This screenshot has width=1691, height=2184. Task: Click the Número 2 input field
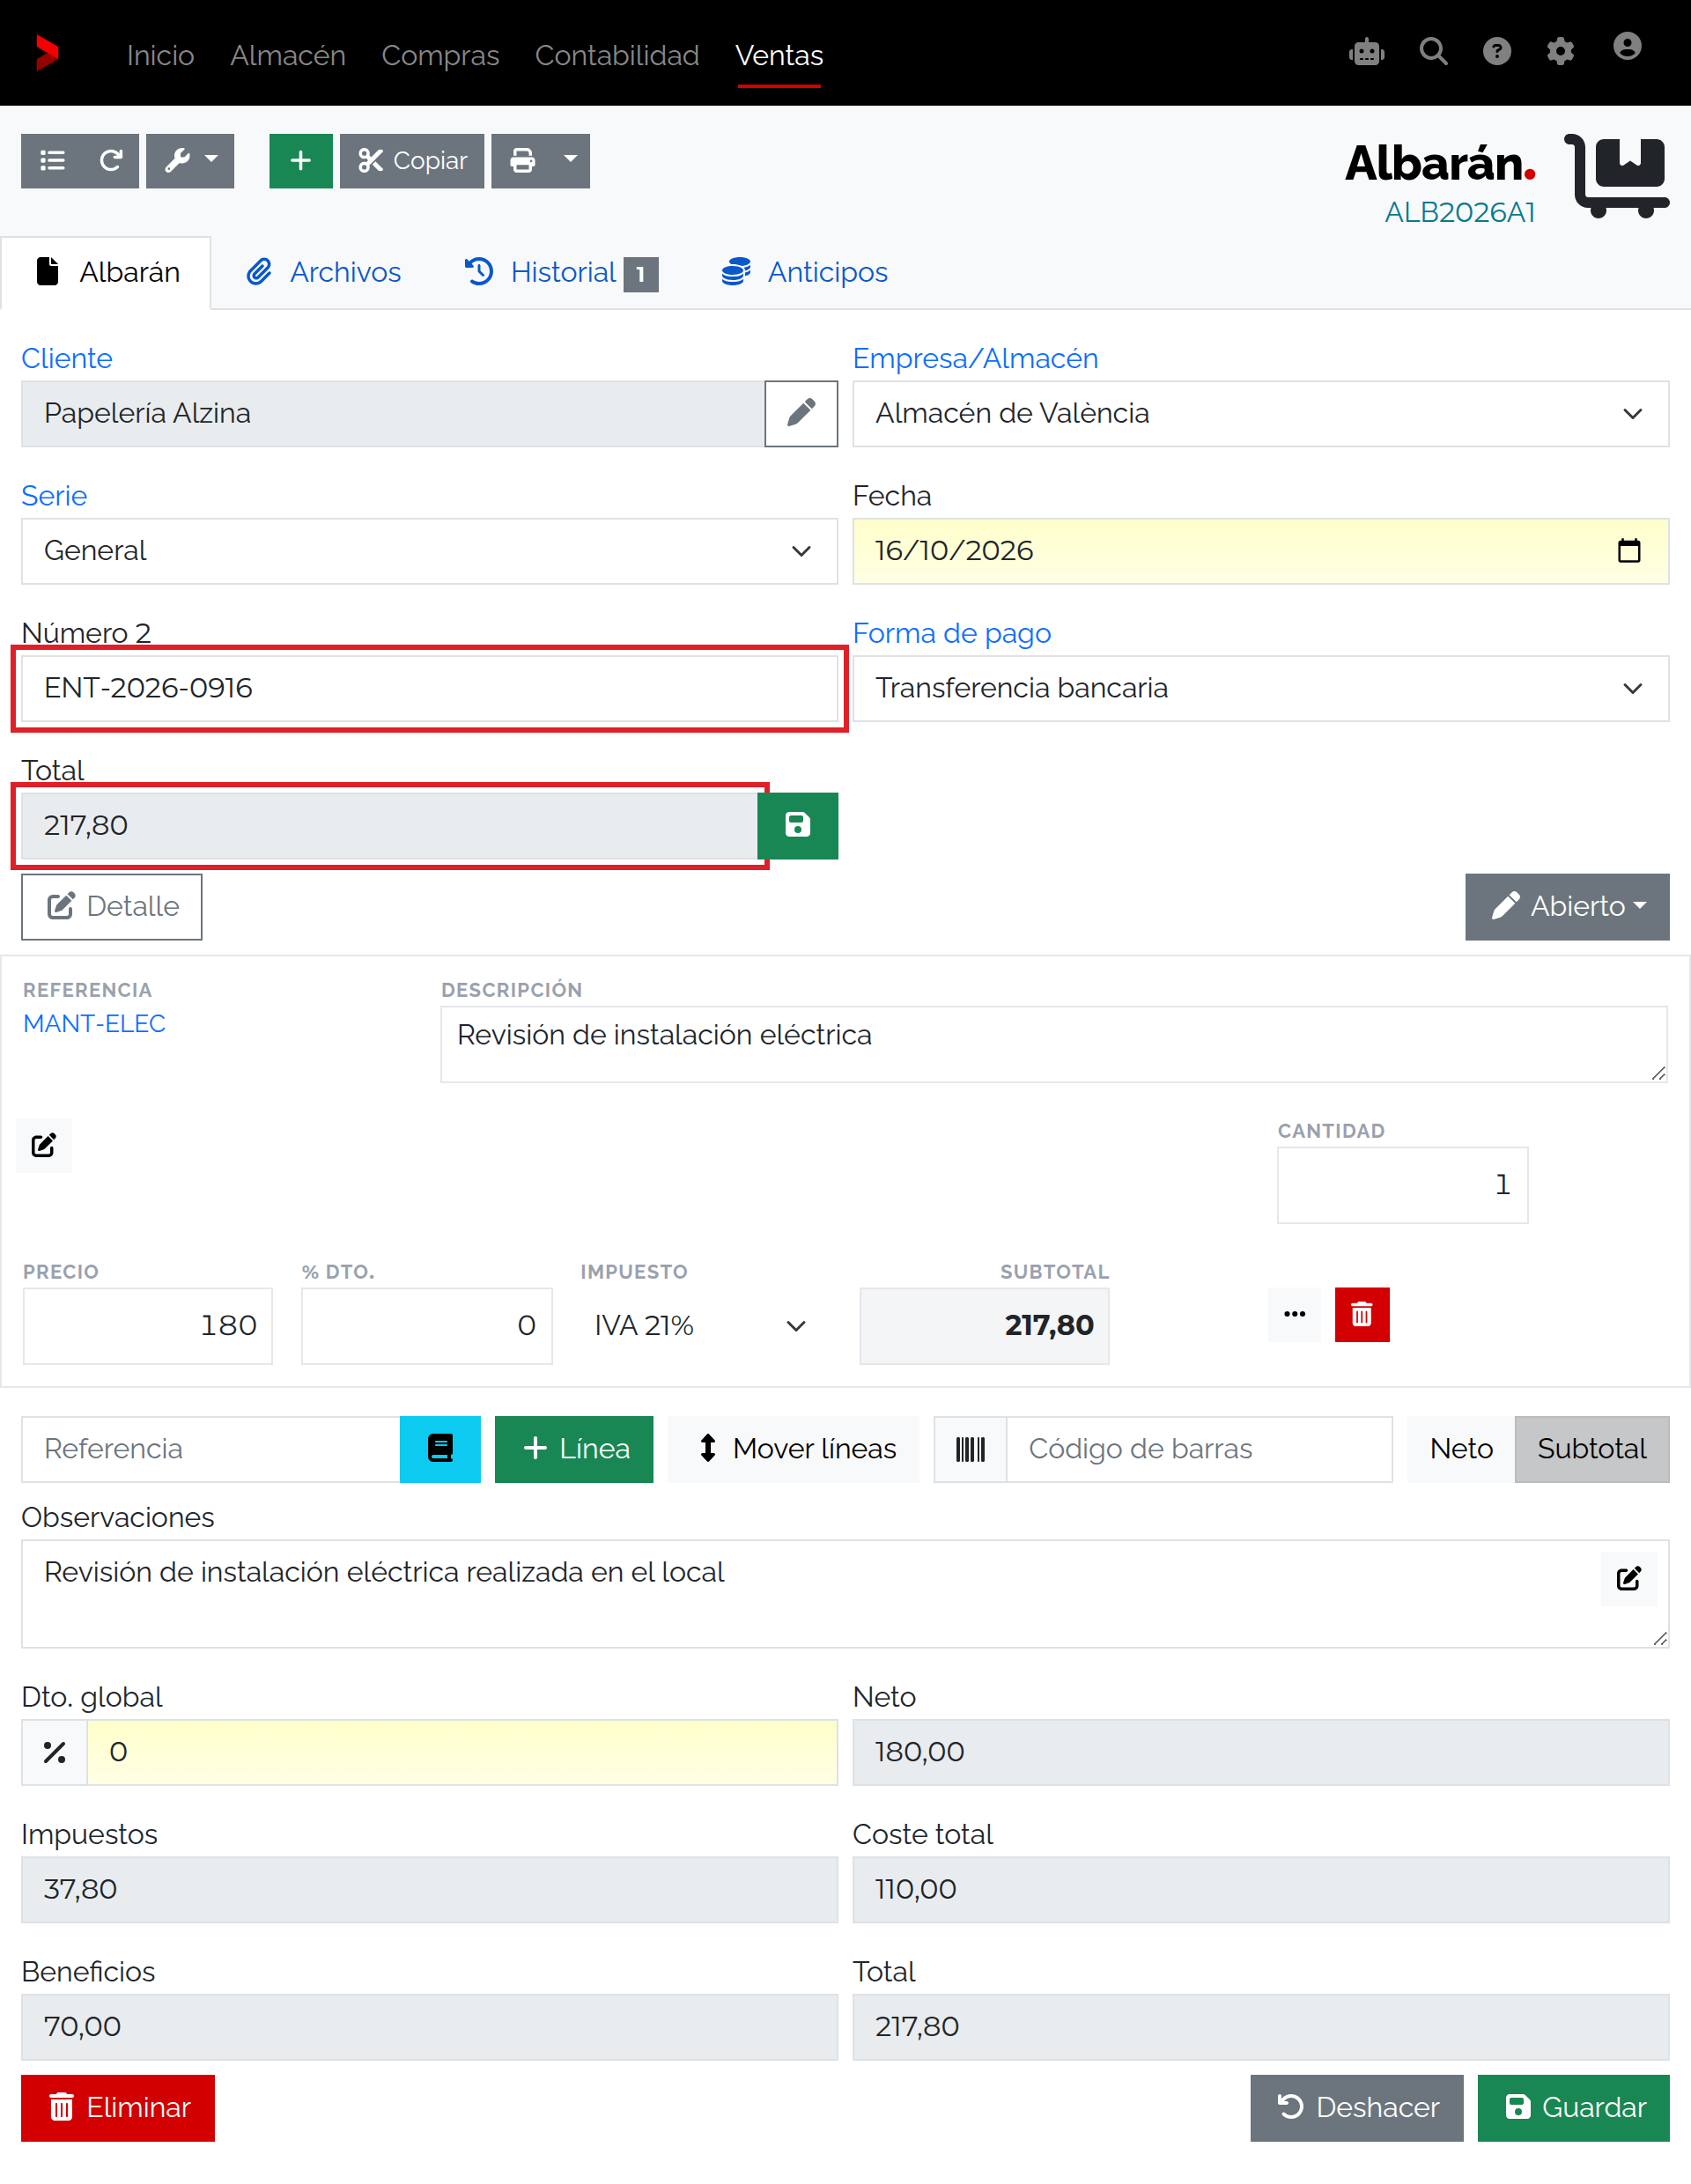click(429, 688)
